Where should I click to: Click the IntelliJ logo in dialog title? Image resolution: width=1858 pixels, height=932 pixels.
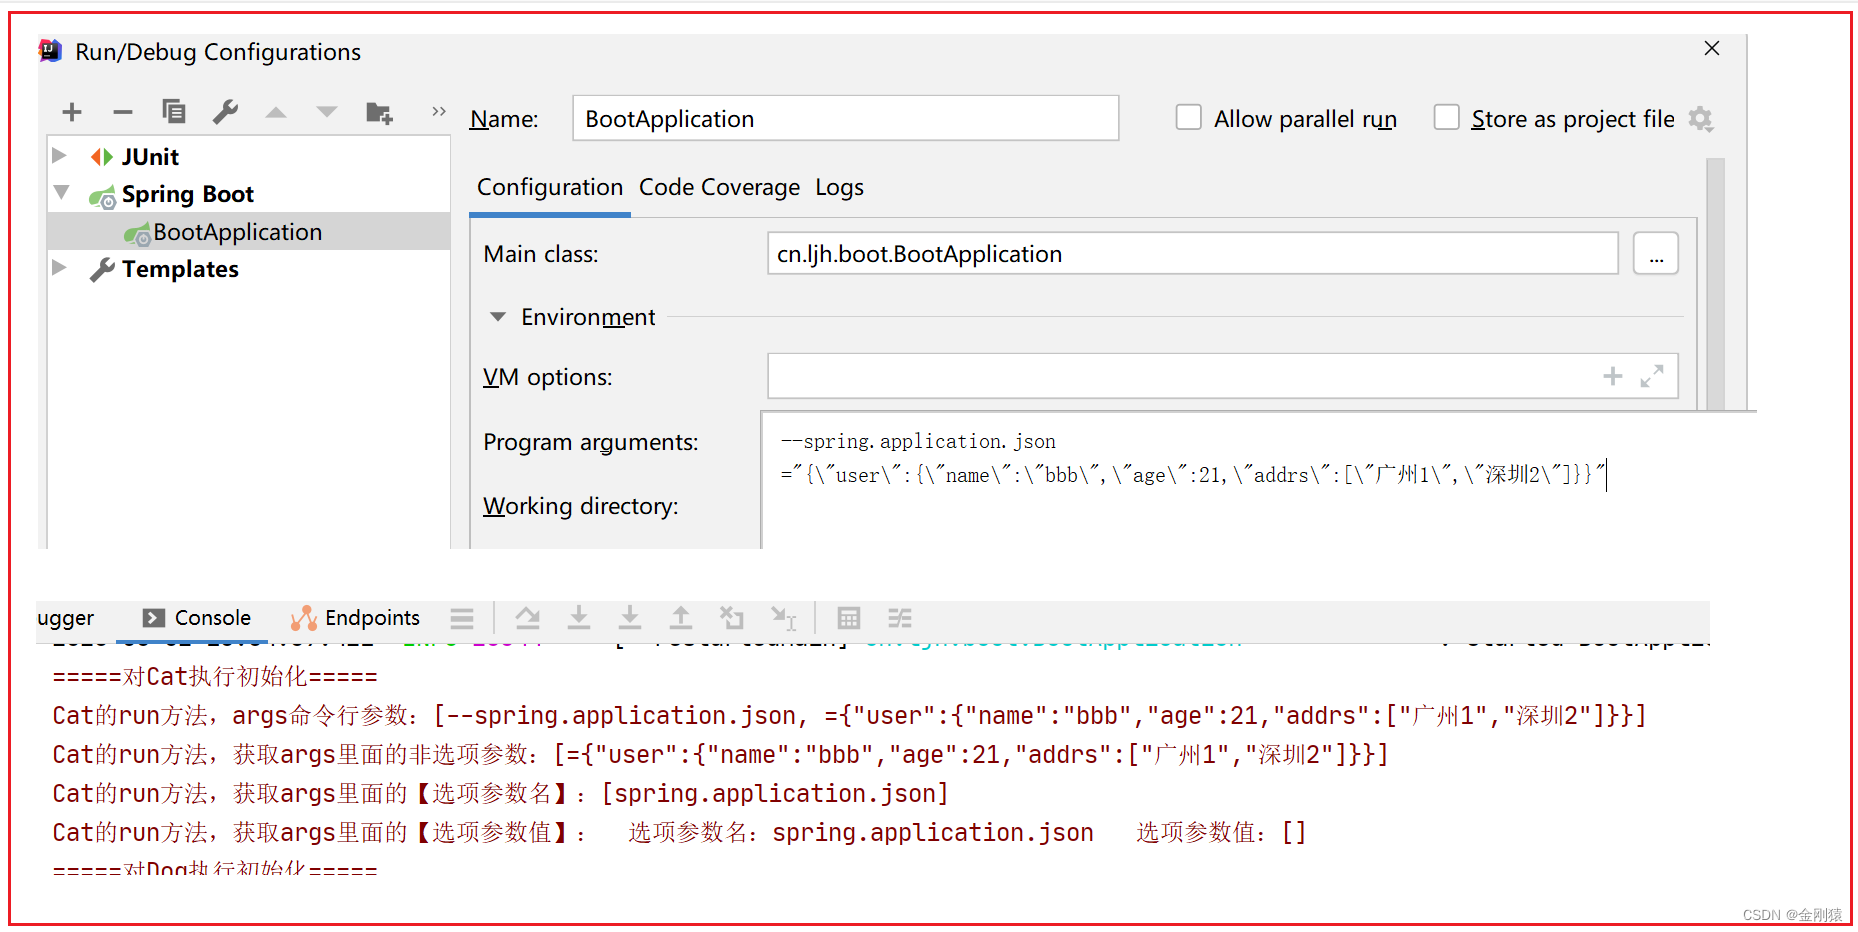[x=51, y=50]
